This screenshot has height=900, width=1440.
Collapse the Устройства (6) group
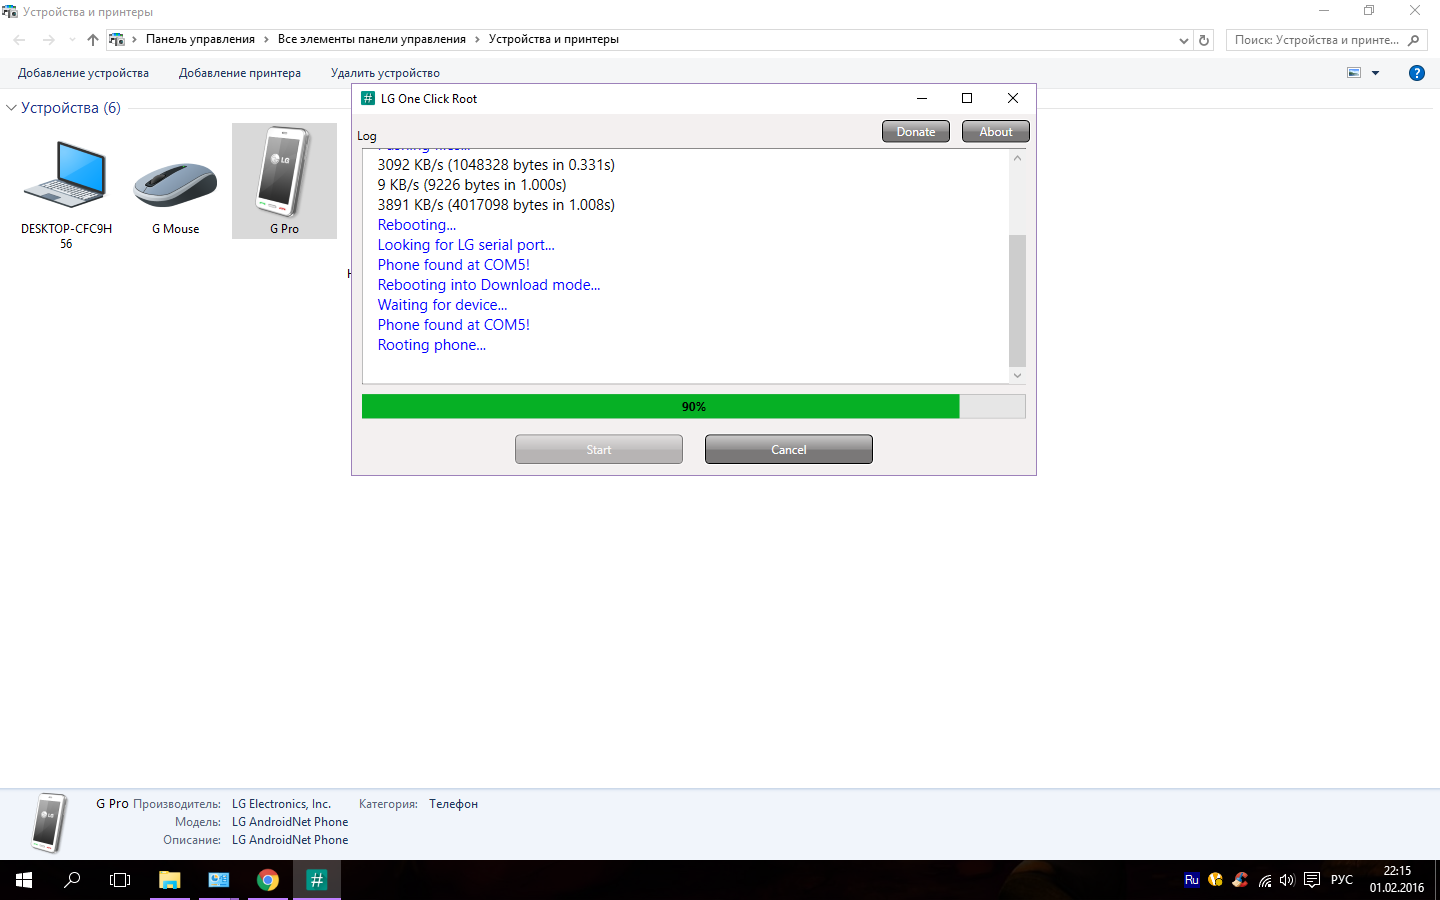pos(12,108)
